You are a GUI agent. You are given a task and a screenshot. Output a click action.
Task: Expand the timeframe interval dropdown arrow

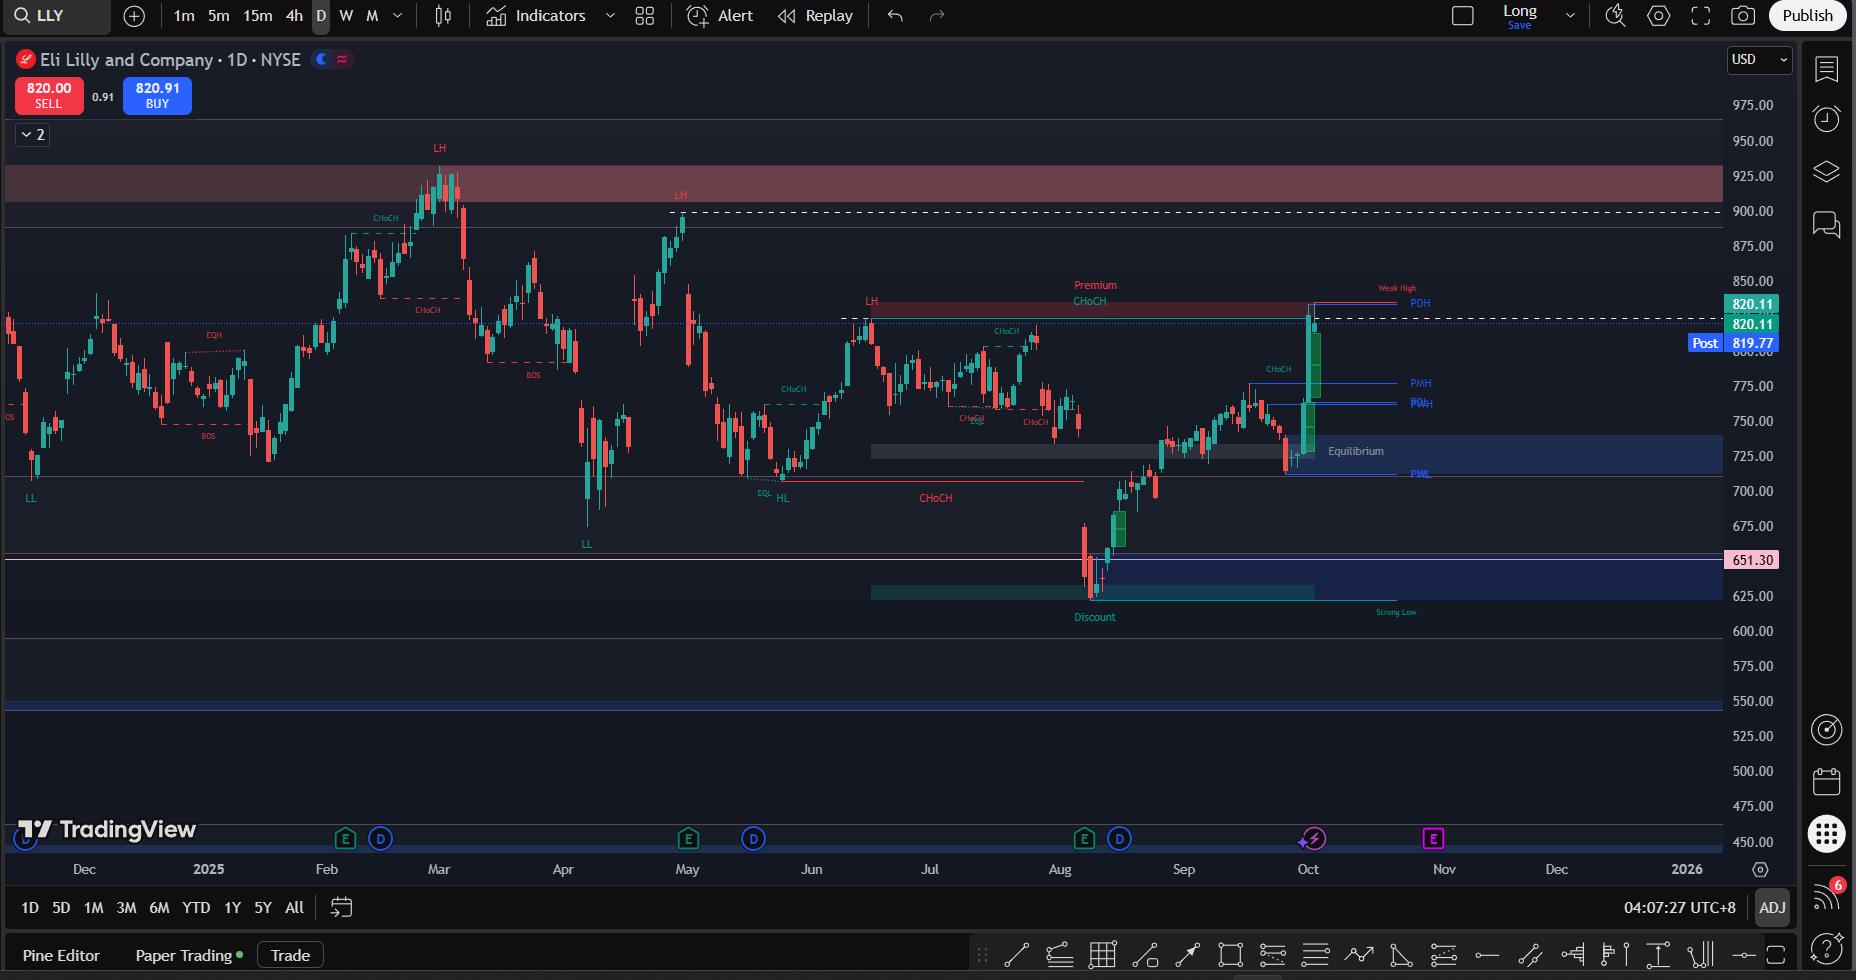click(398, 16)
